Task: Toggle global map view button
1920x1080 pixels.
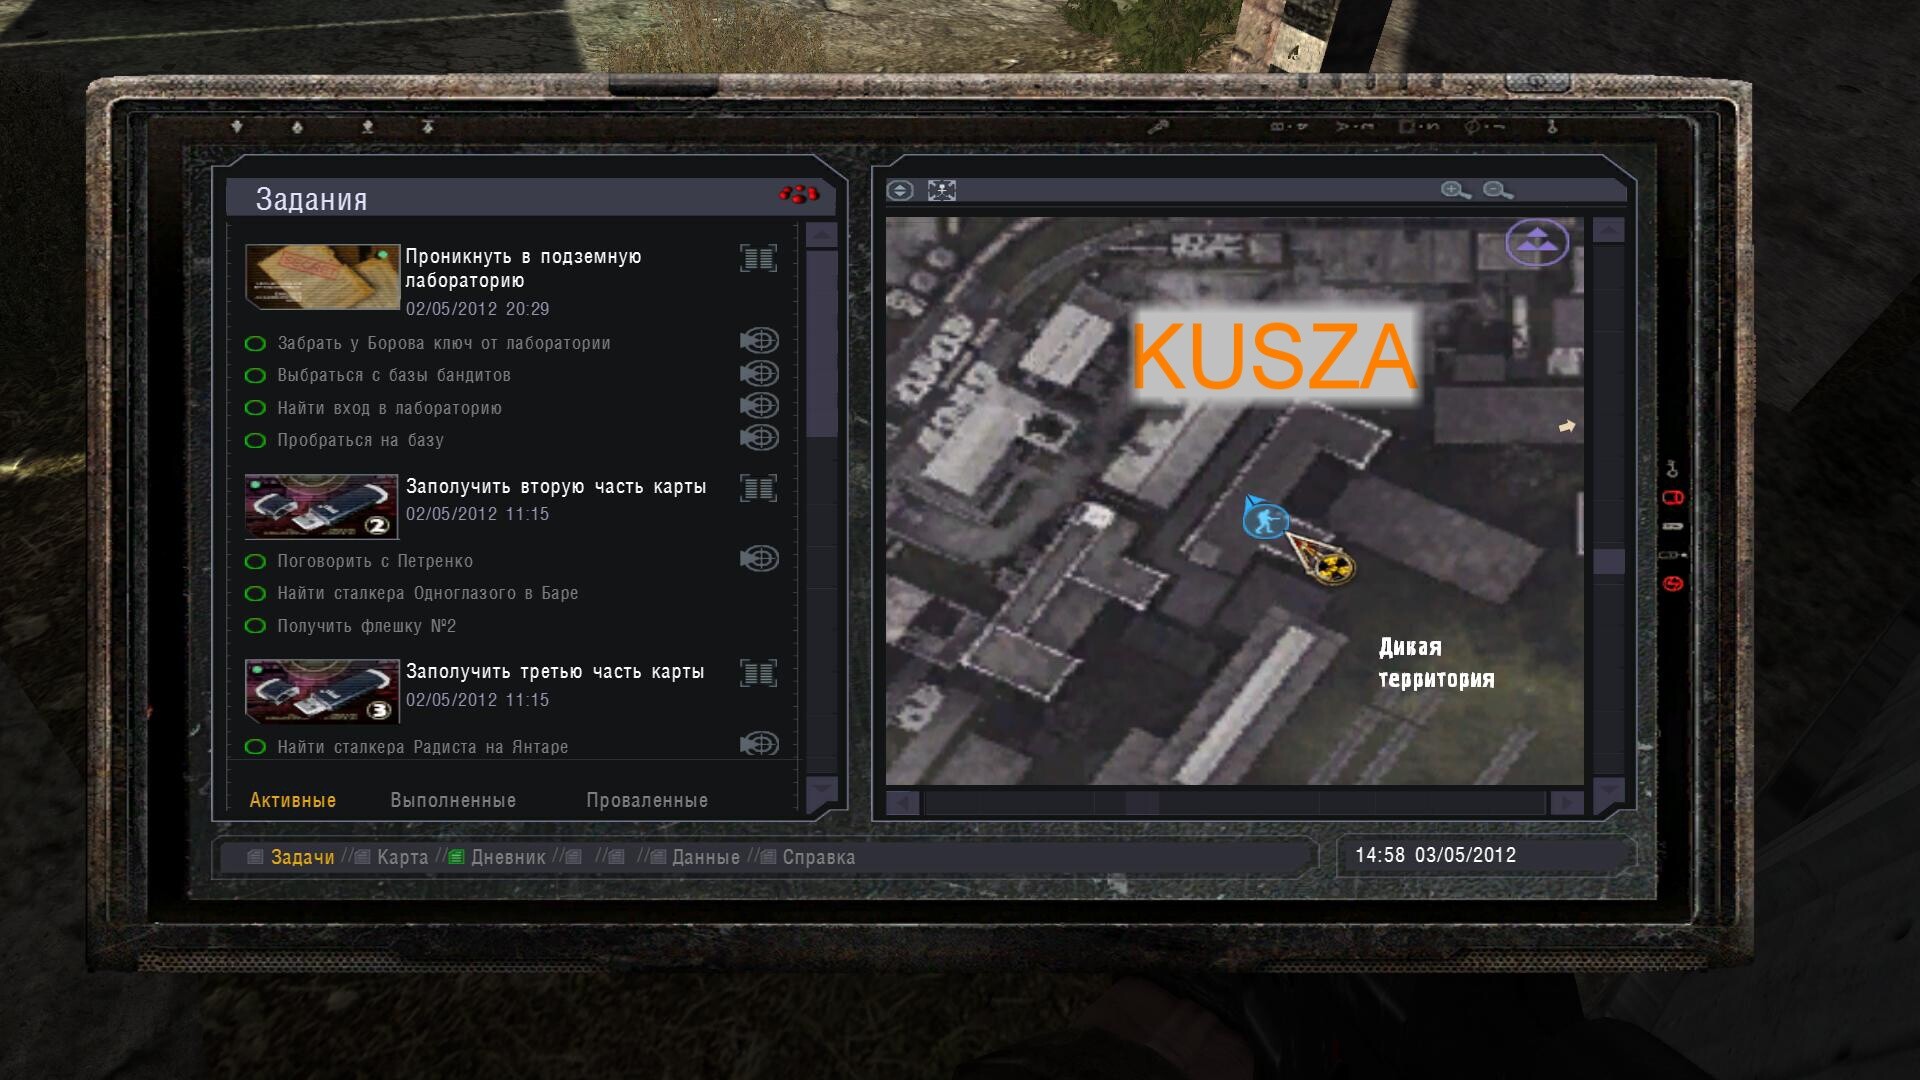Action: coord(900,190)
